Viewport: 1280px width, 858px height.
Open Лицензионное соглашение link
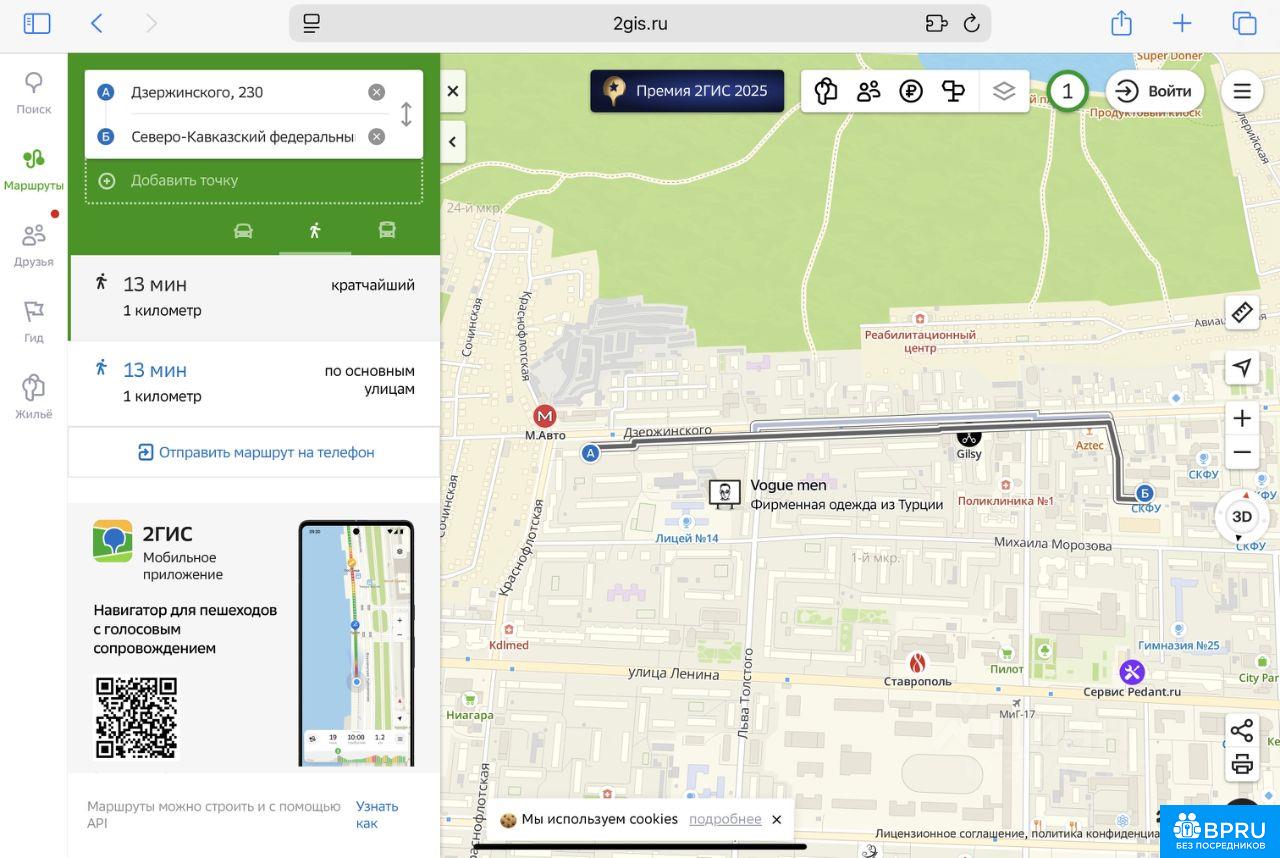tap(948, 833)
